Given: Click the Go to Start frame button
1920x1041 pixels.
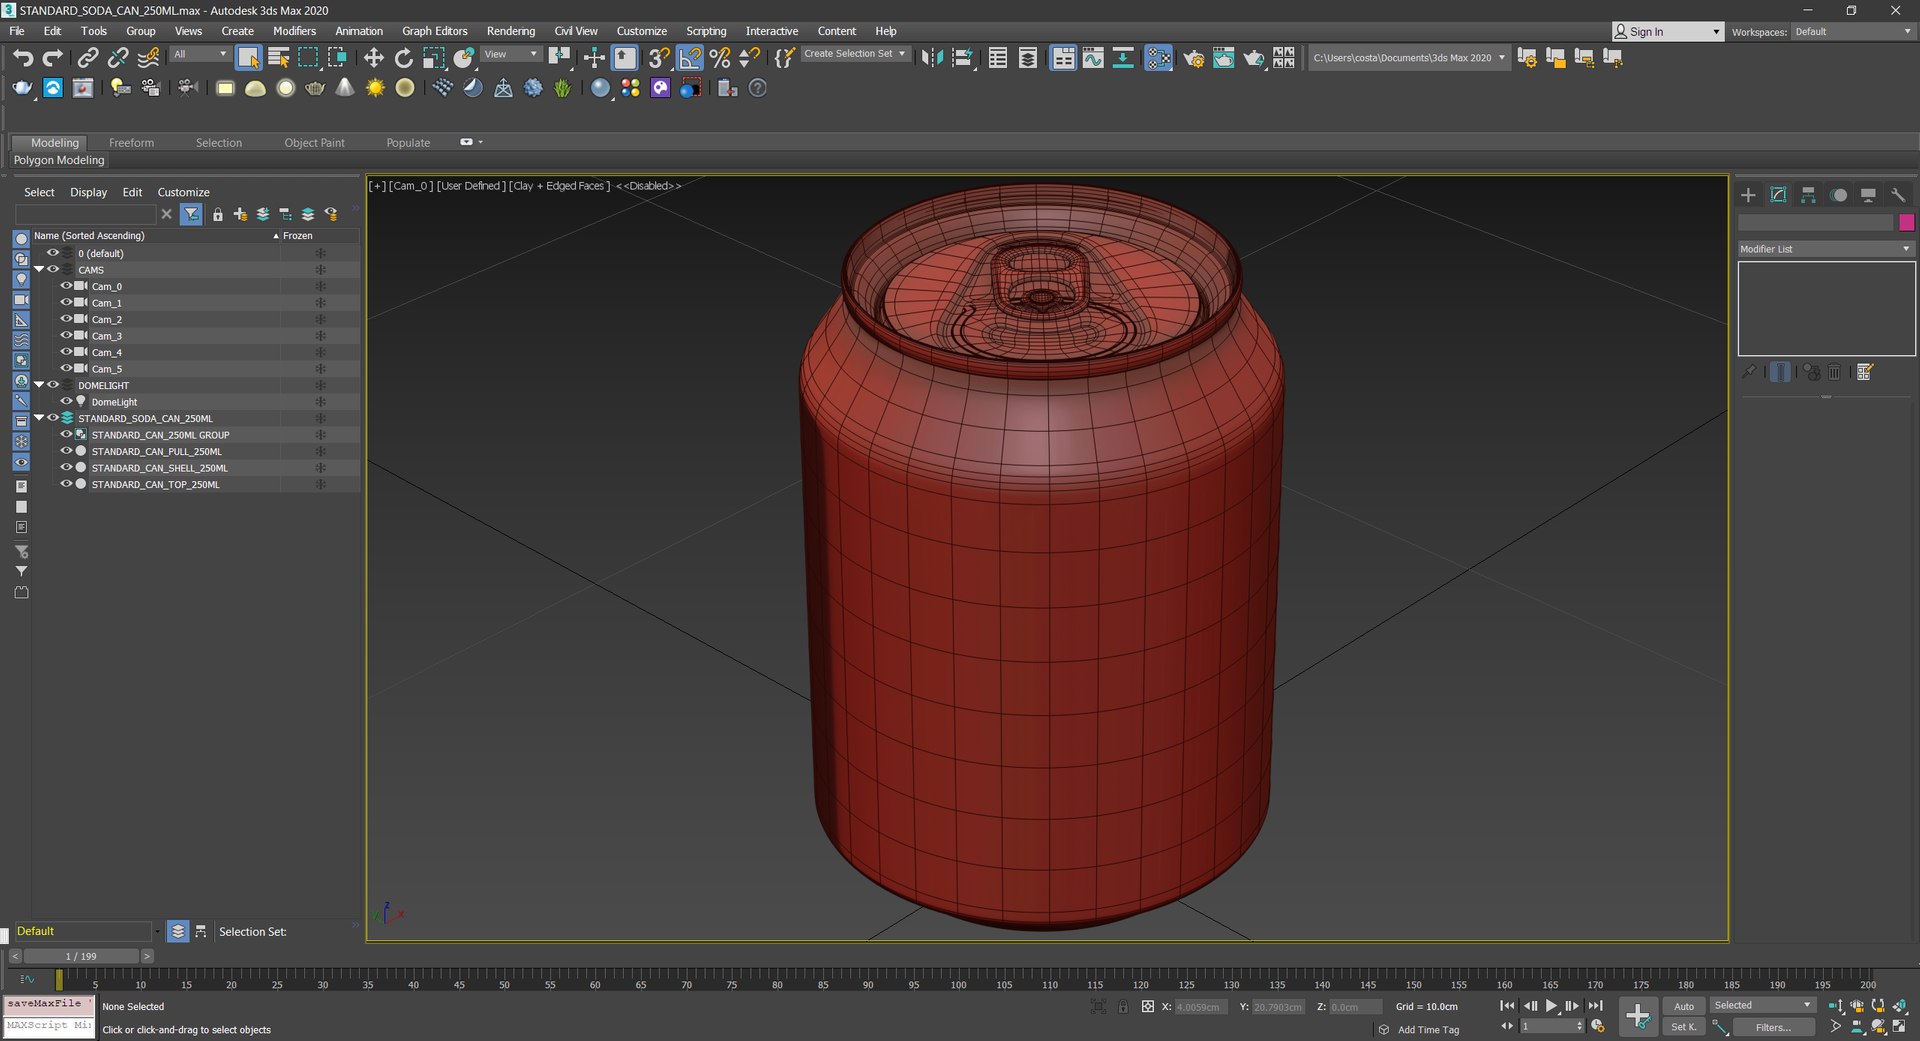Looking at the screenshot, I should point(1507,1006).
